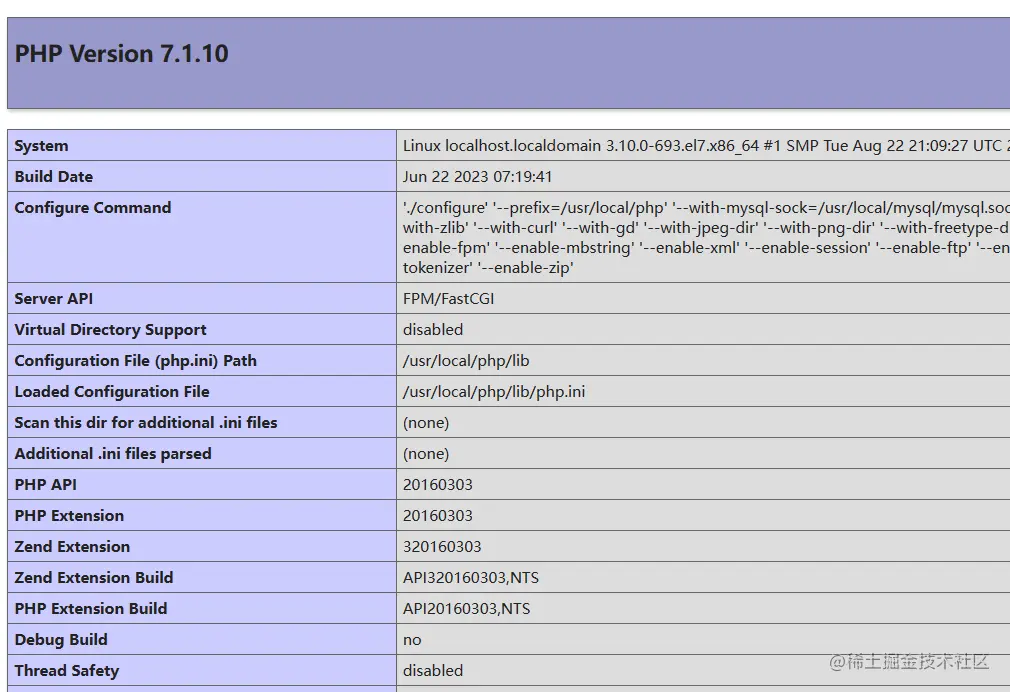Select disabled value for Virtual Directory Support
Viewport: 1010px width, 692px height.
tap(433, 330)
